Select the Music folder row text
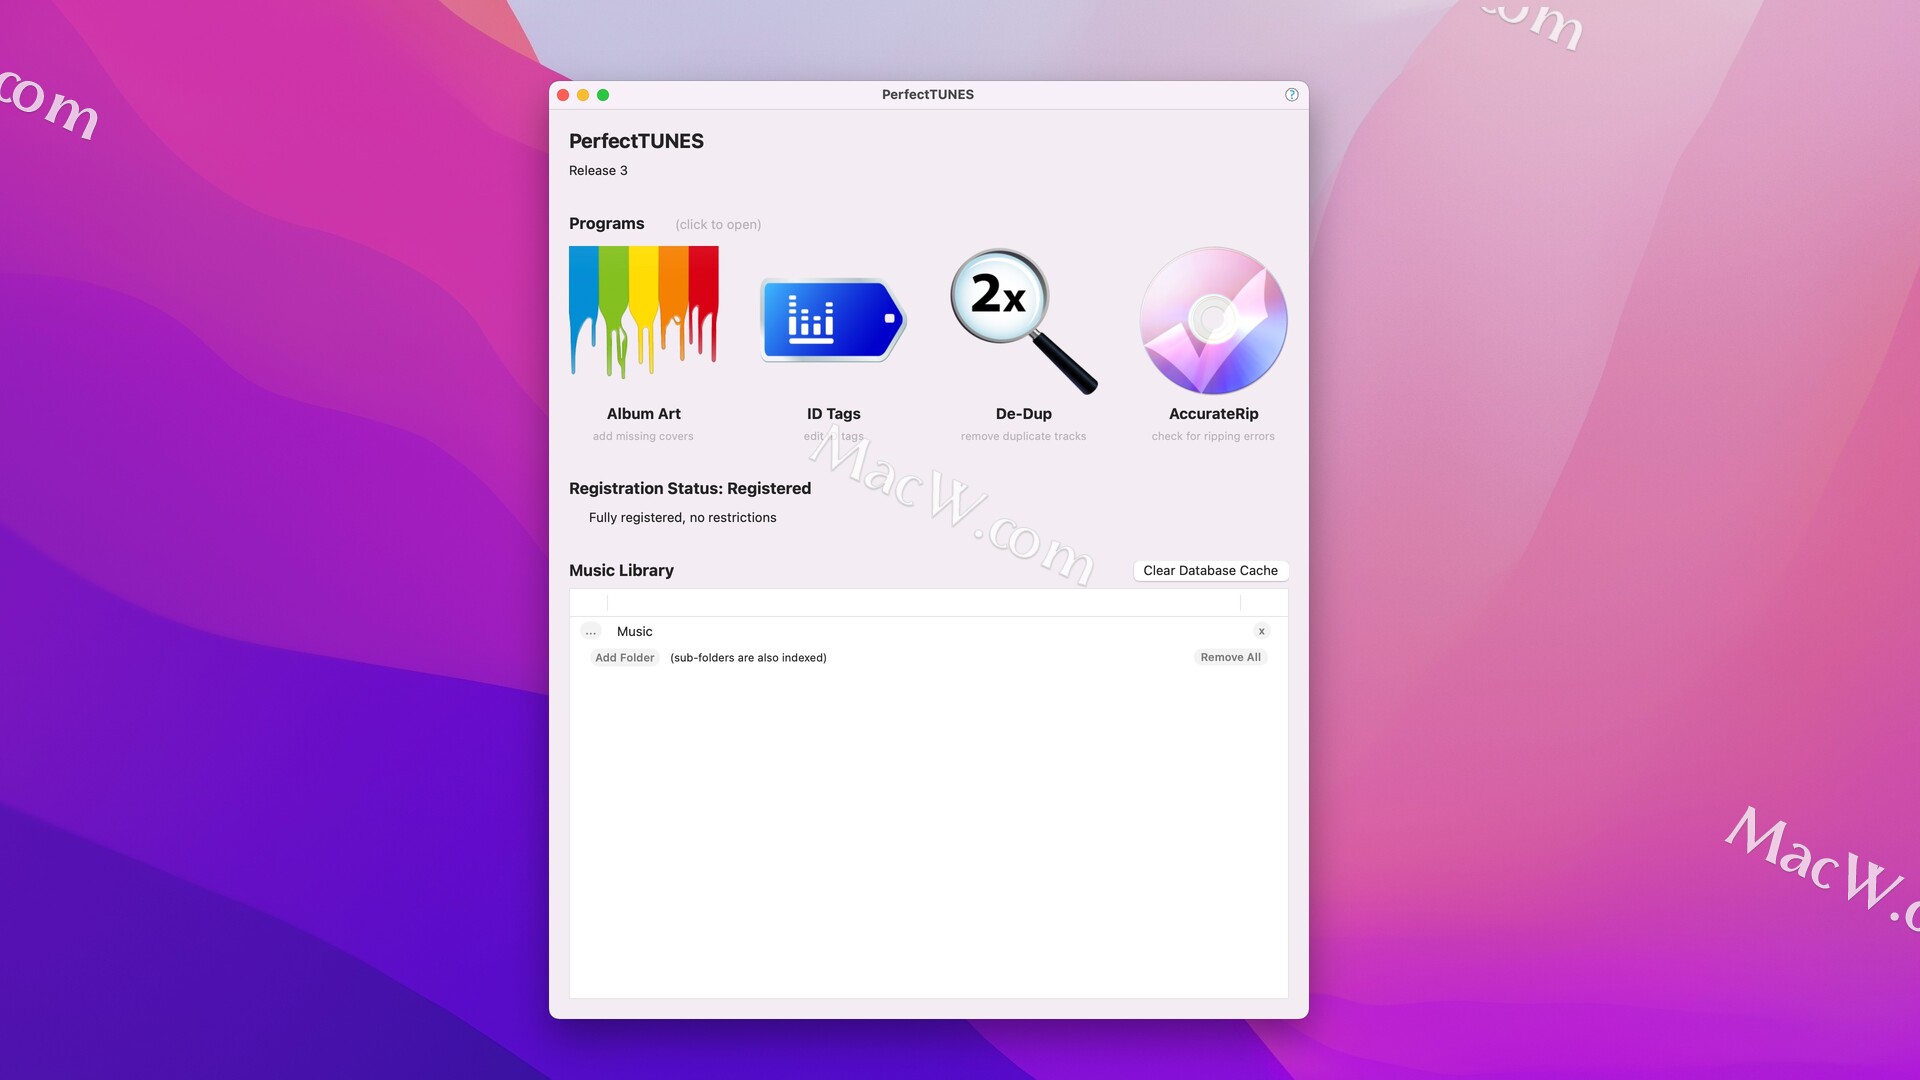The height and width of the screenshot is (1080, 1920). click(634, 632)
